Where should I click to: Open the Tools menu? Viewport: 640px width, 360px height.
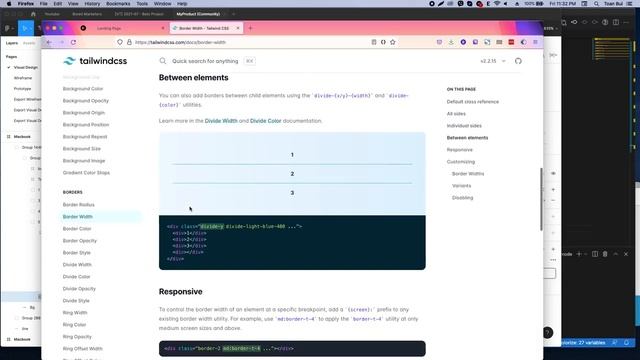click(142, 4)
